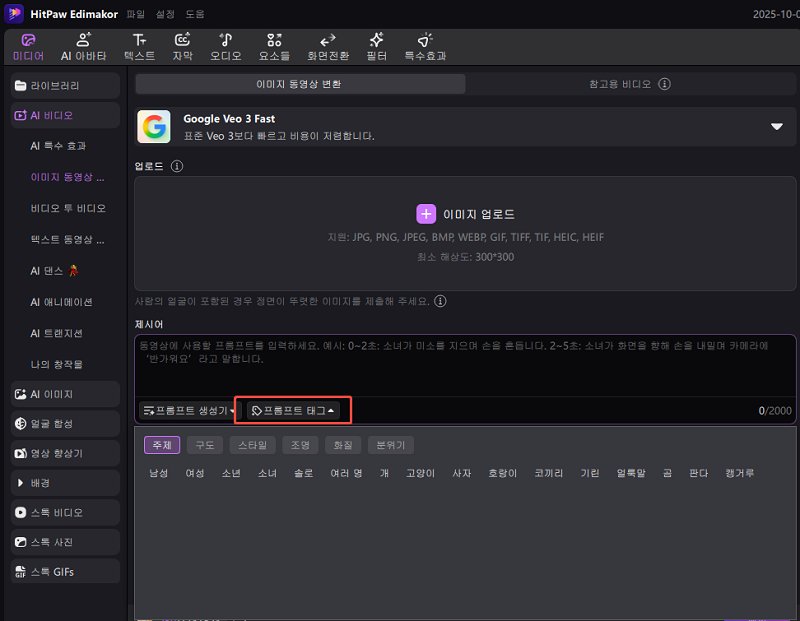
Task: Select the 화면전환 transition icon
Action: (x=327, y=40)
